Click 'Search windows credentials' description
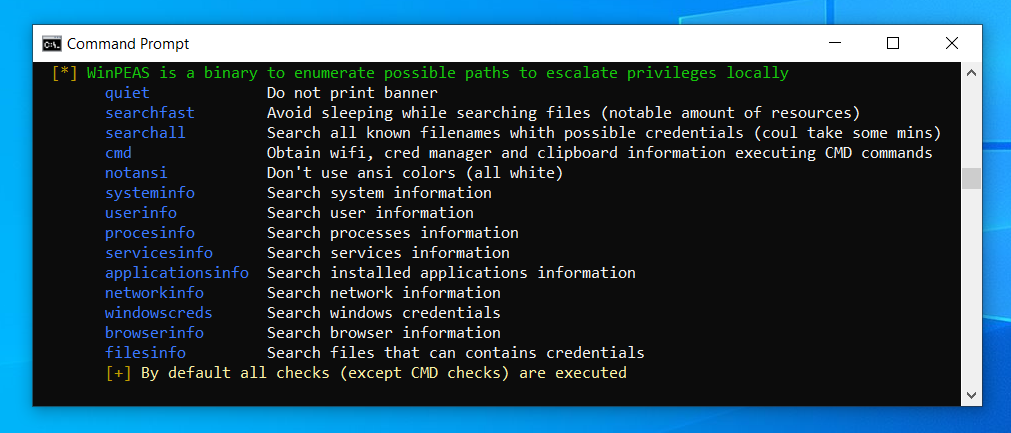This screenshot has height=433, width=1011. [x=384, y=313]
